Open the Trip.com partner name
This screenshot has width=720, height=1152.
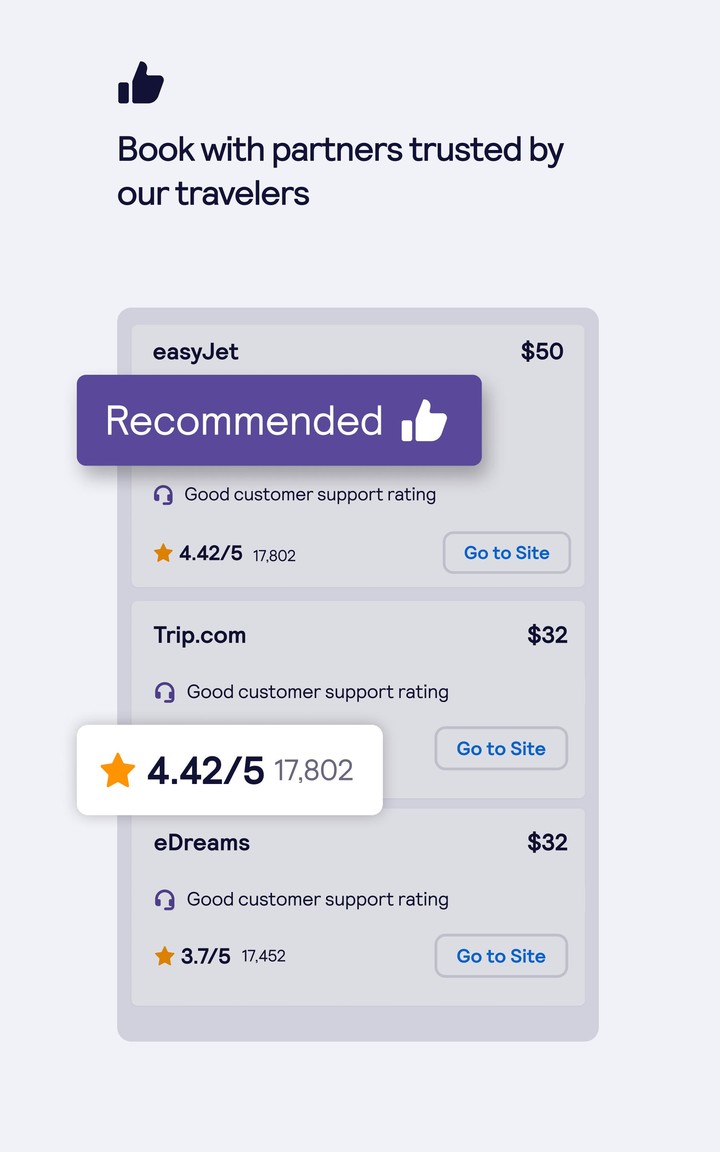point(200,635)
